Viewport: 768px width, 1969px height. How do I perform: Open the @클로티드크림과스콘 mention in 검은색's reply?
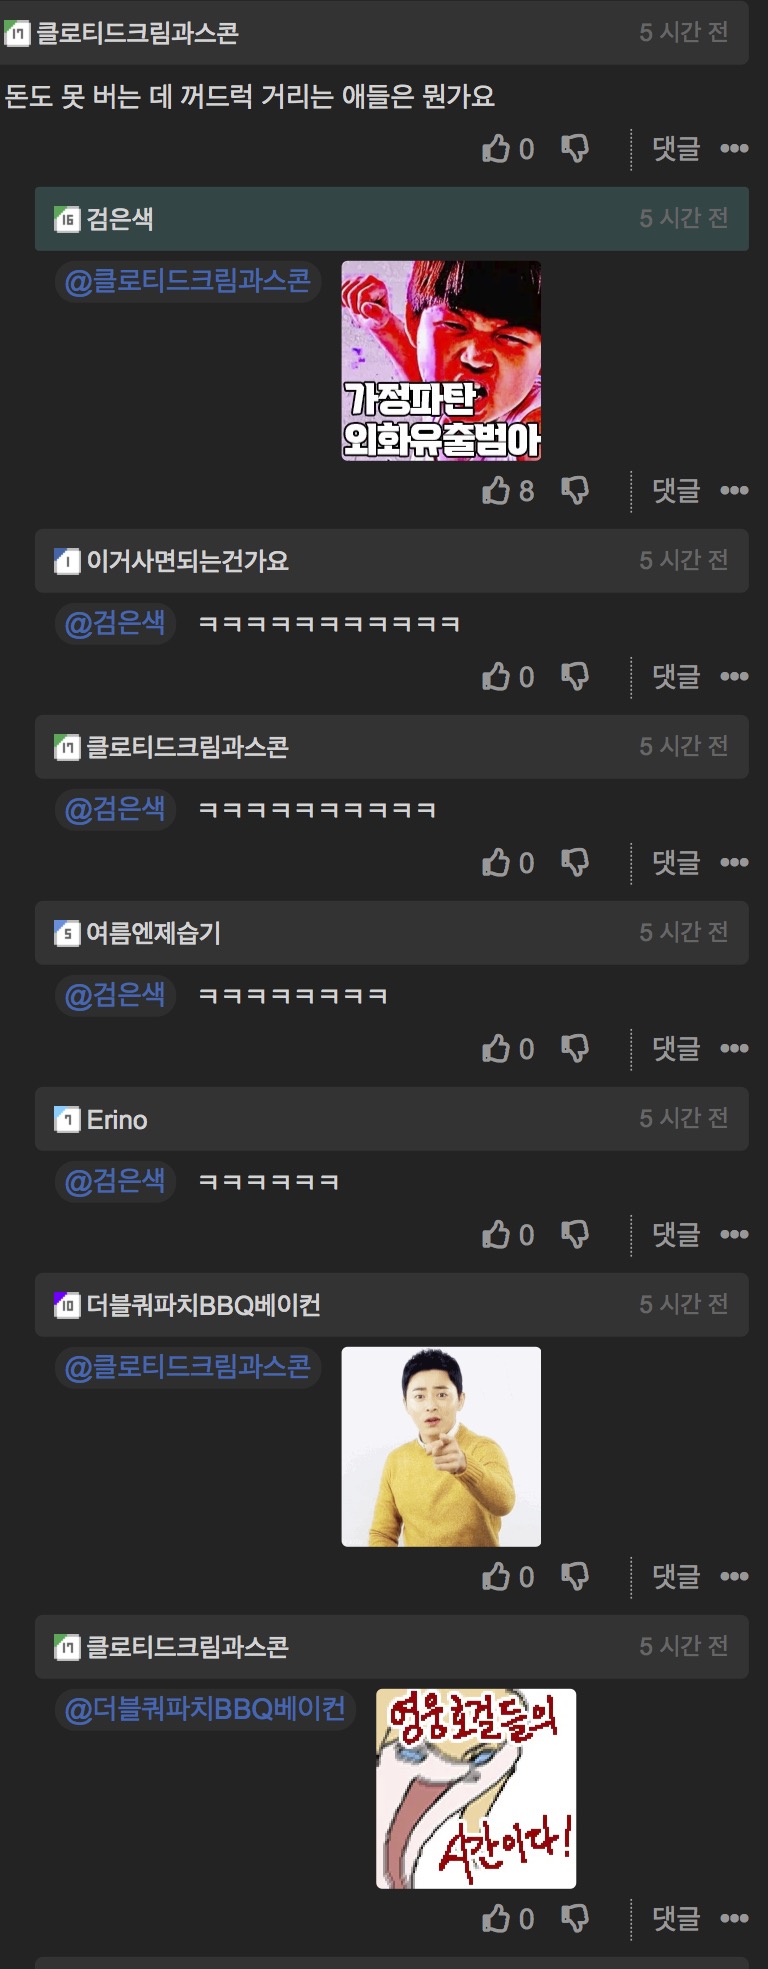(188, 281)
